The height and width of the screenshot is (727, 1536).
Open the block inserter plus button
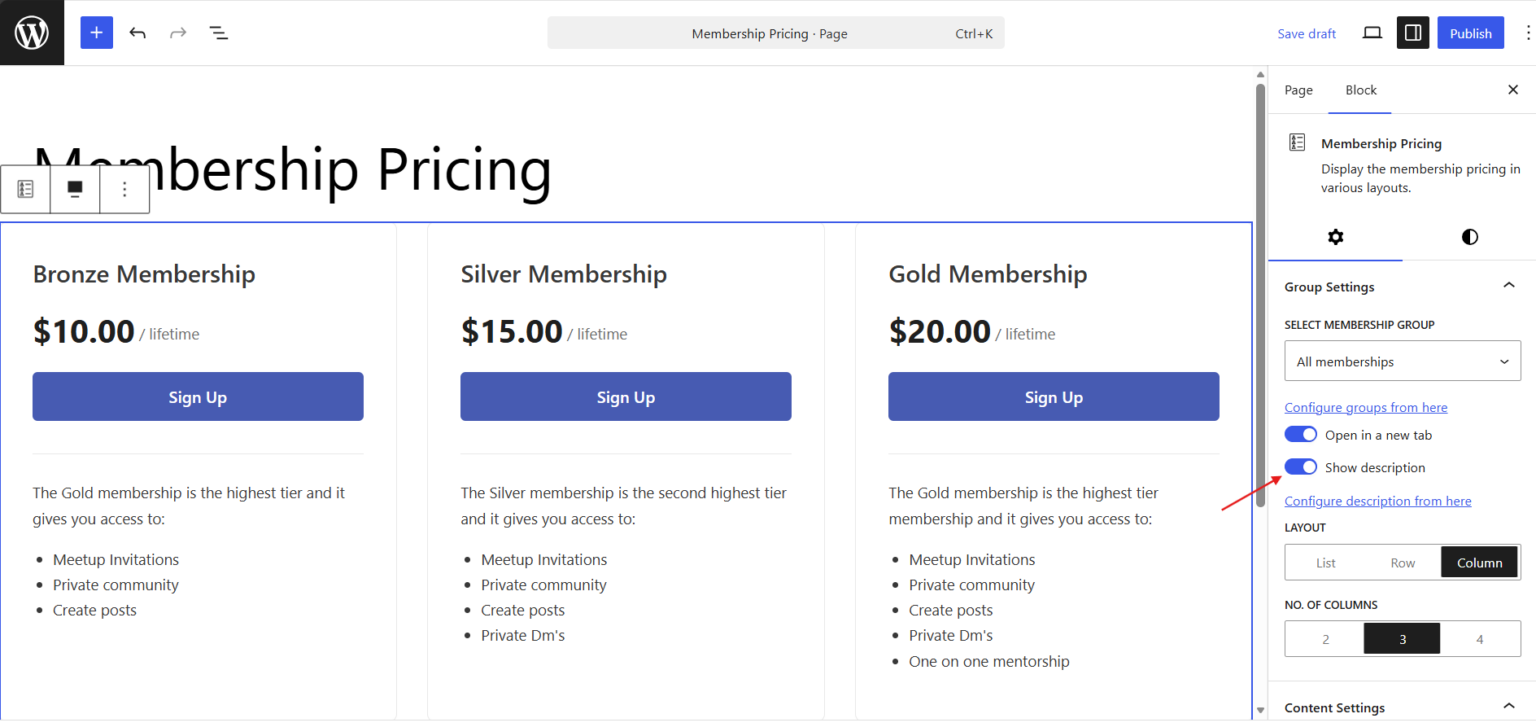97,33
